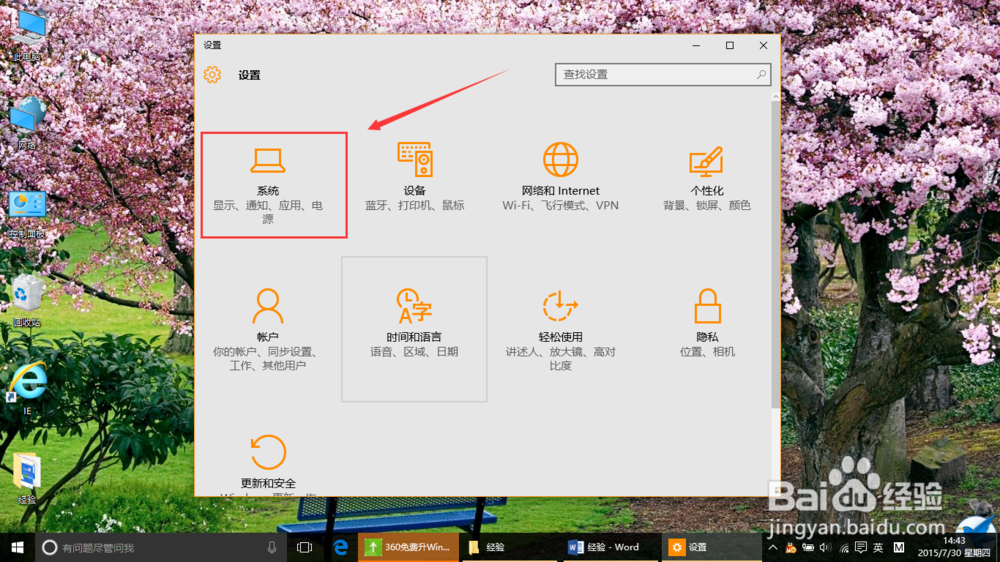The width and height of the screenshot is (1000, 562).
Task: Click the settings gear icon in header
Action: click(x=212, y=75)
